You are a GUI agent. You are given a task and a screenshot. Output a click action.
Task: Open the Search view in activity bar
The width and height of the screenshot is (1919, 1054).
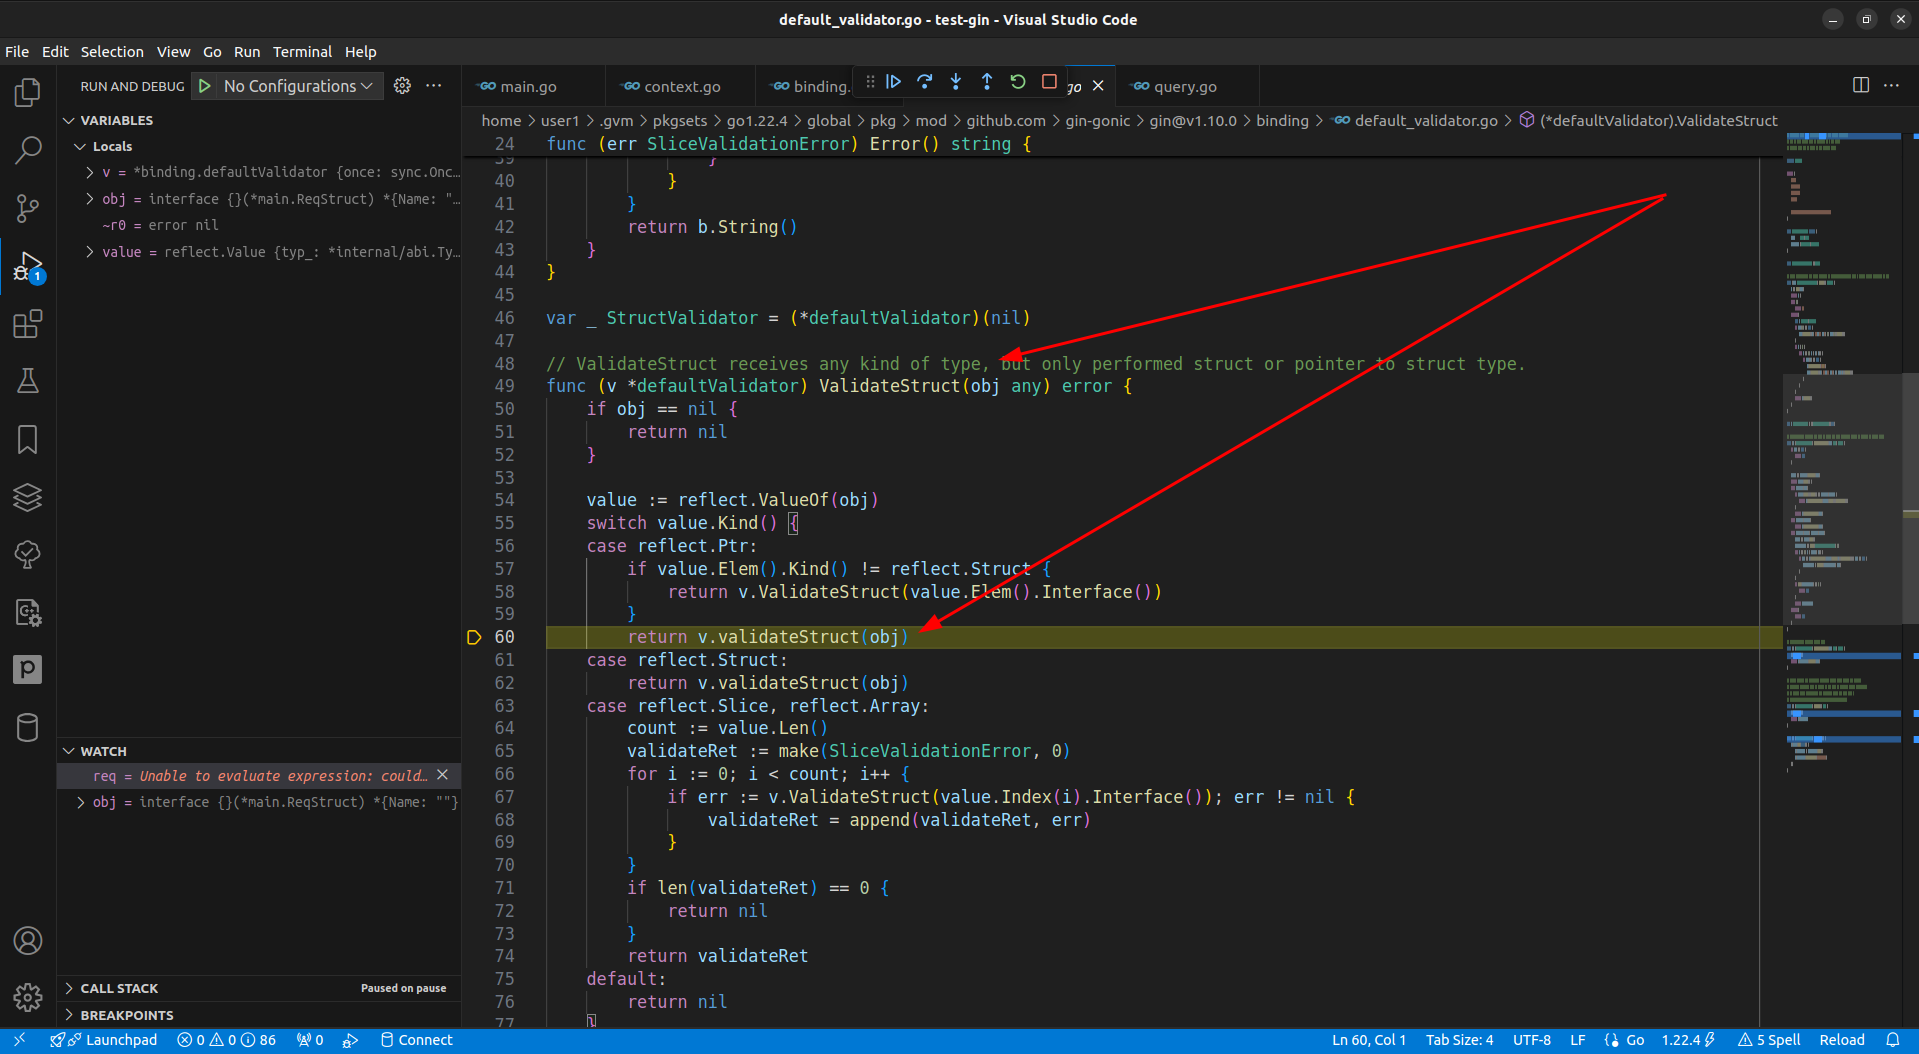pyautogui.click(x=28, y=150)
